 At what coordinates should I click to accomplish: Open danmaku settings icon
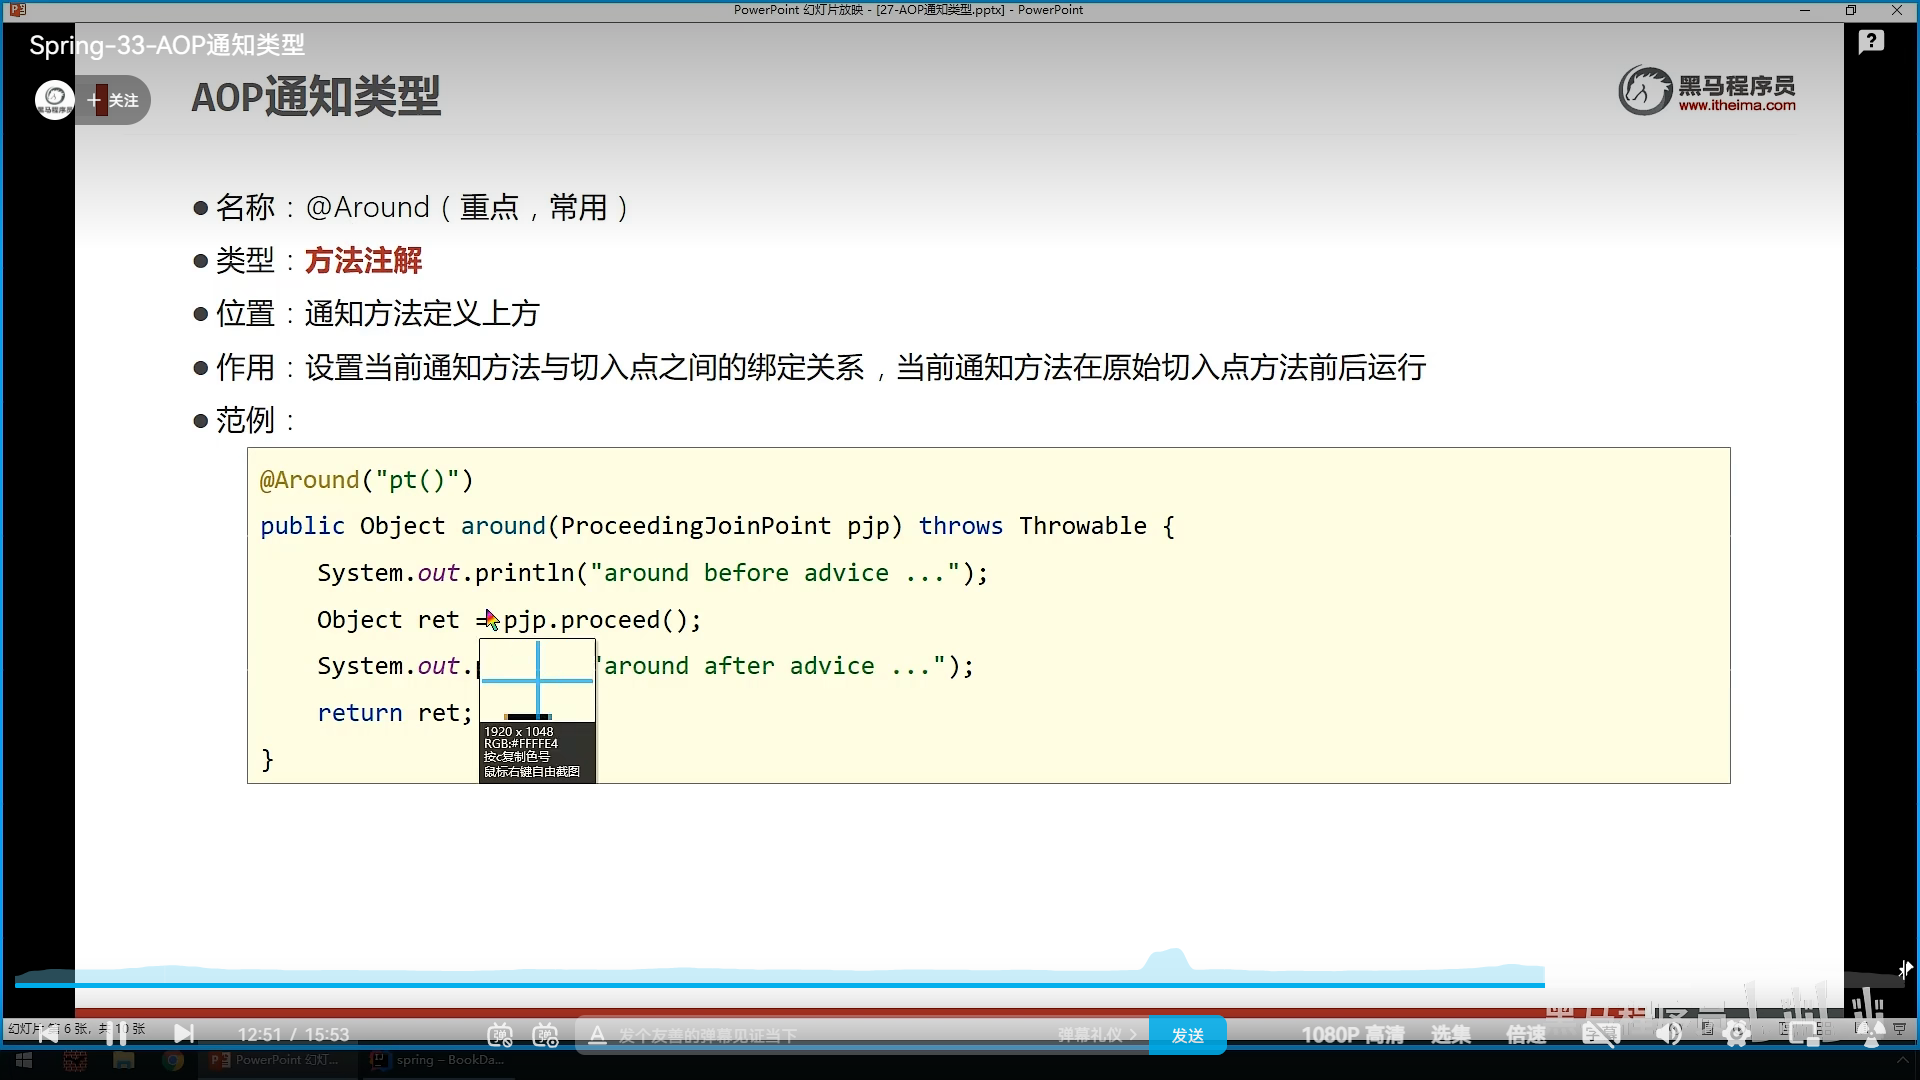point(546,1036)
